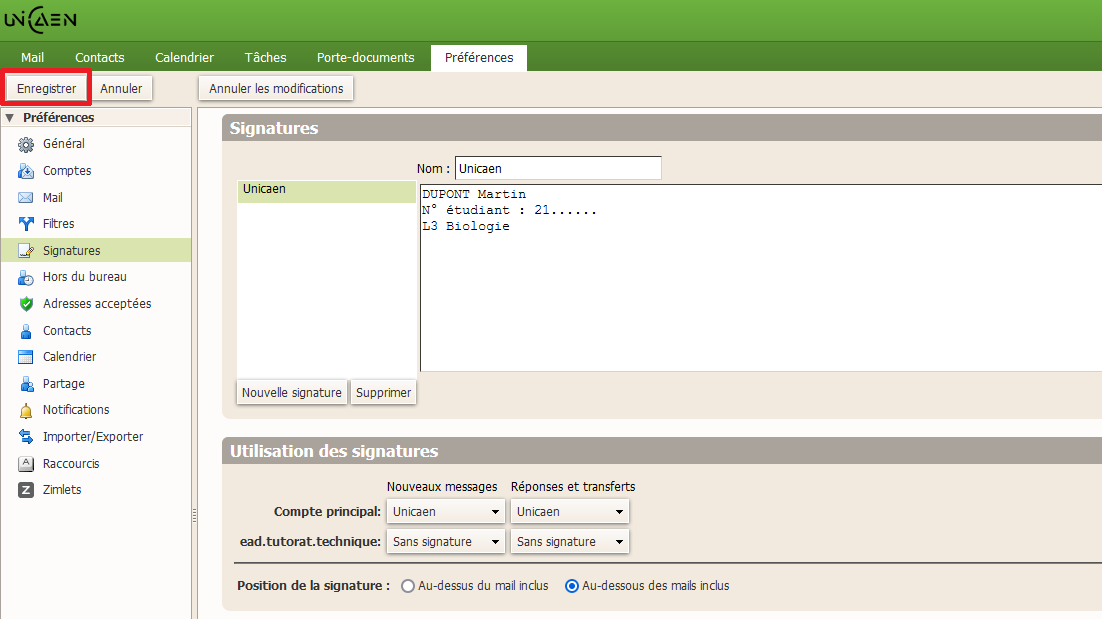This screenshot has height=619, width=1102.
Task: Collapse the Préférences tree header
Action: [x=10, y=118]
